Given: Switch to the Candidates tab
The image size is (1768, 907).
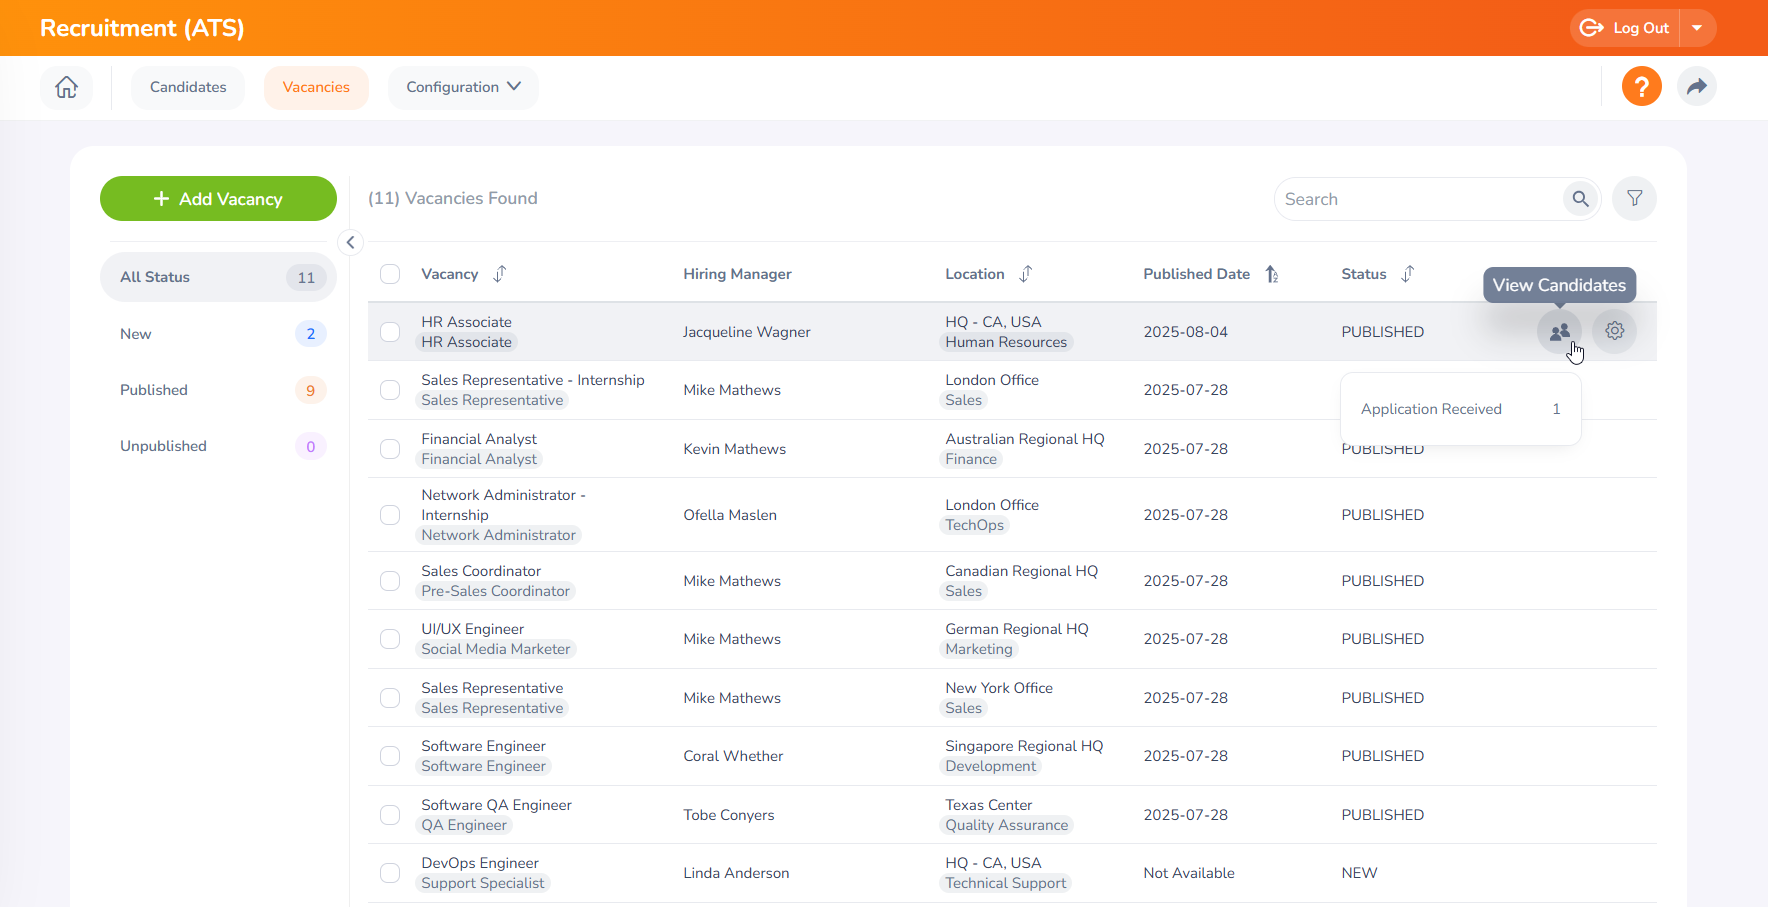Looking at the screenshot, I should pos(188,87).
